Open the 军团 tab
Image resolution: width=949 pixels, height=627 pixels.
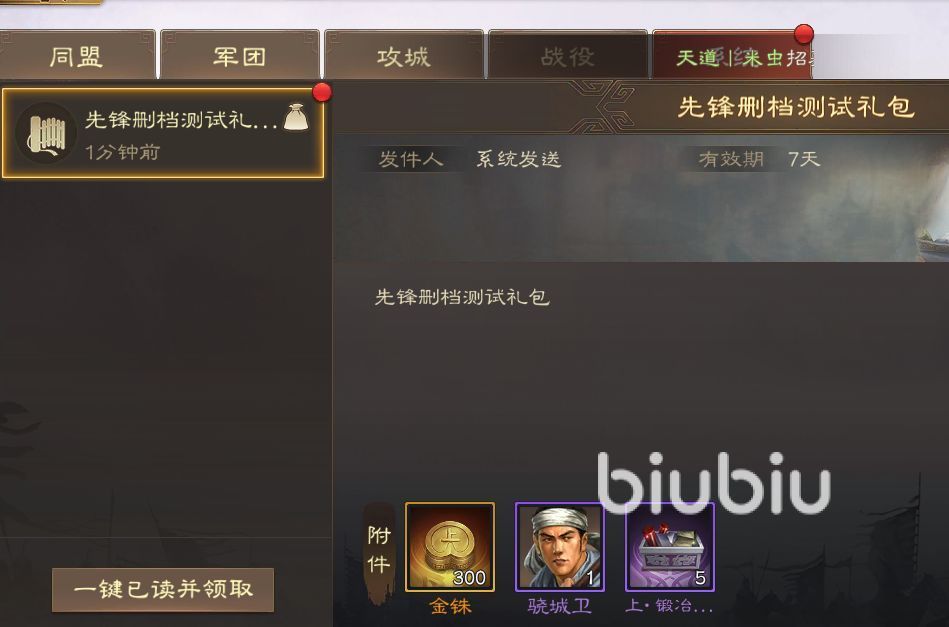click(x=240, y=56)
